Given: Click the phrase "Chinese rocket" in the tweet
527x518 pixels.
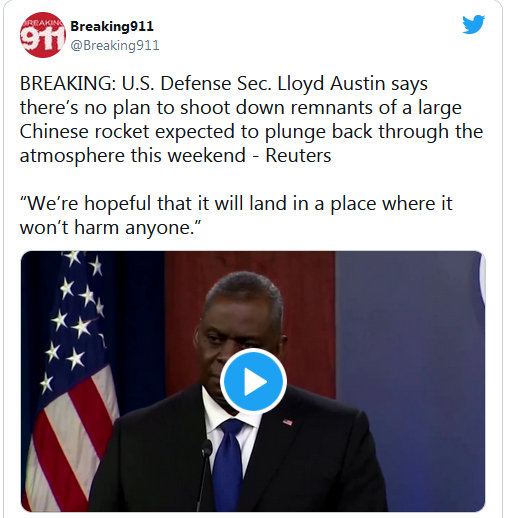Looking at the screenshot, I should [x=84, y=131].
